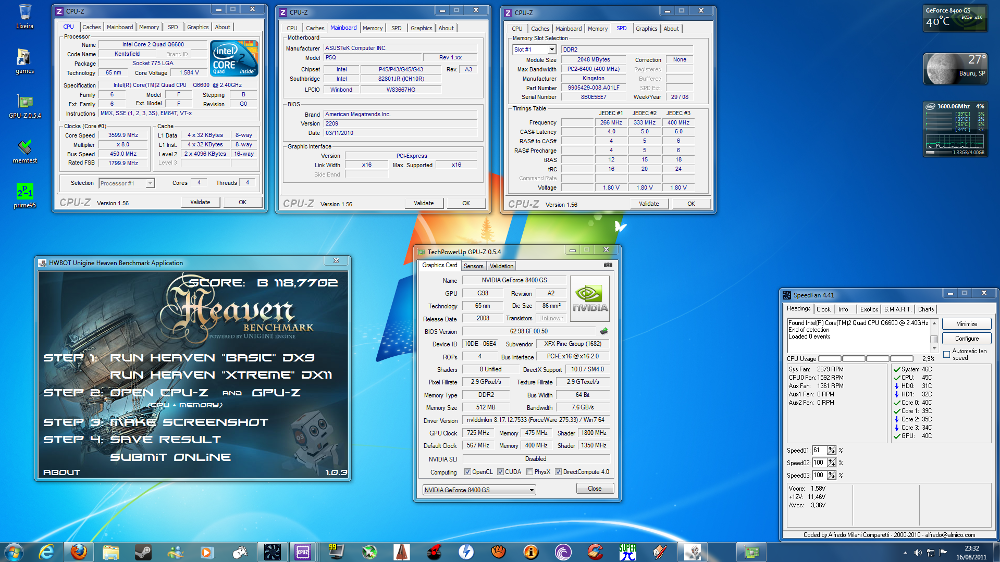Open Steam from the taskbar
This screenshot has width=1000, height=562.
pyautogui.click(x=143, y=552)
